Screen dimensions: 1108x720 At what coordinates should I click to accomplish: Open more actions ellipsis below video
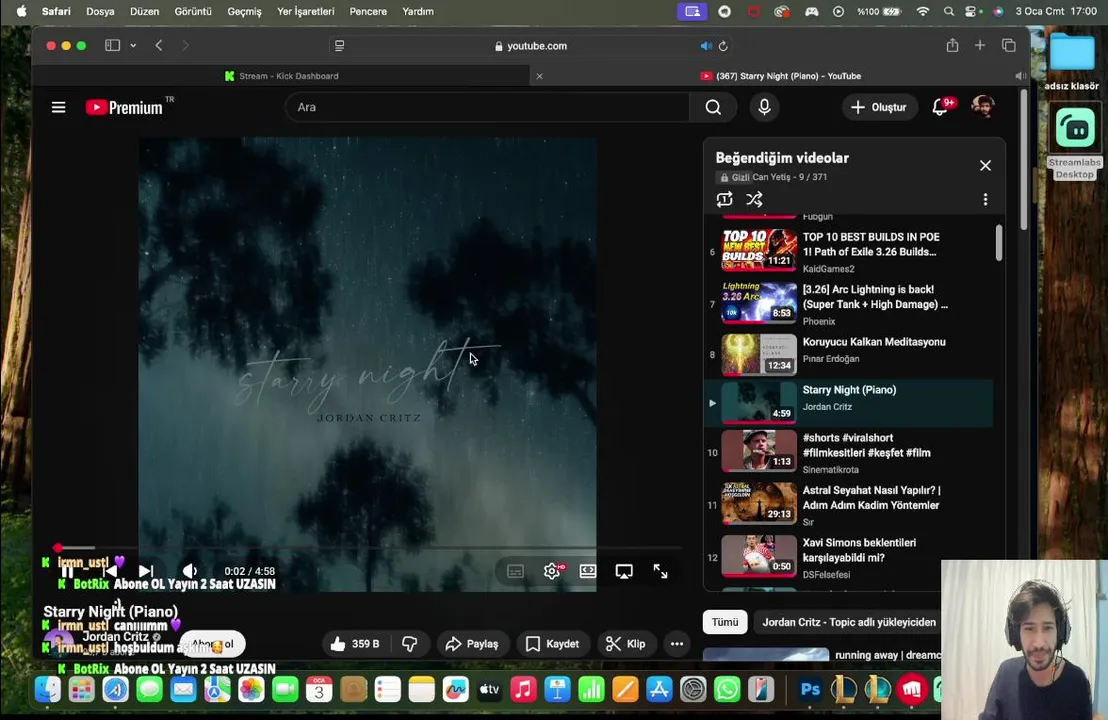point(677,644)
